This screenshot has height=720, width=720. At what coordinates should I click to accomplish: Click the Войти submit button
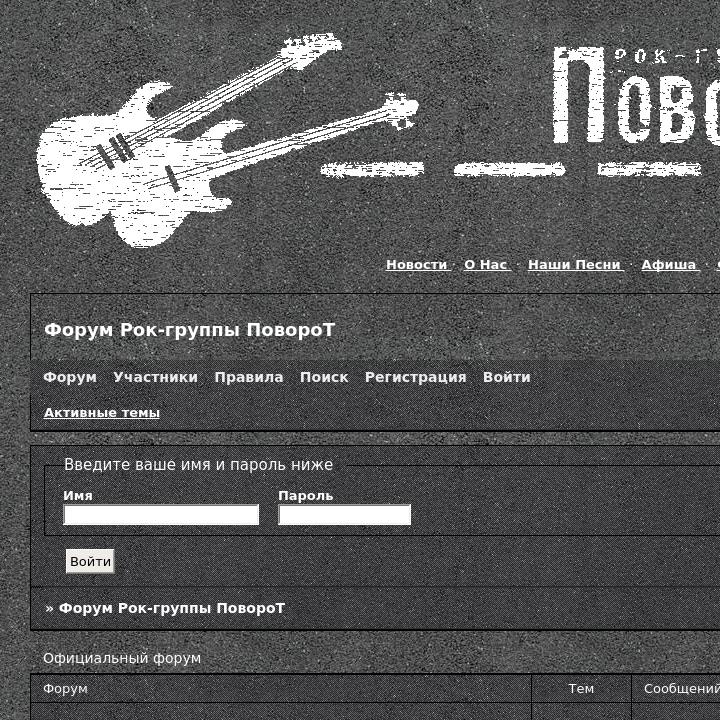(90, 561)
